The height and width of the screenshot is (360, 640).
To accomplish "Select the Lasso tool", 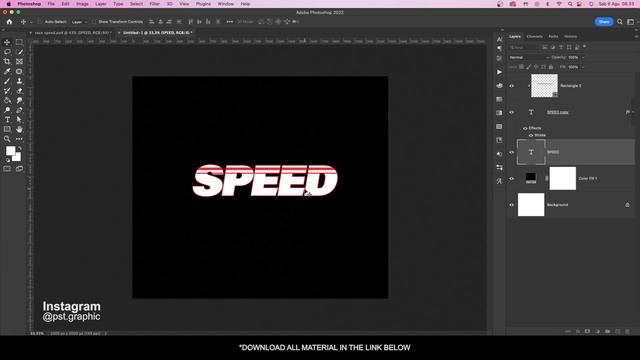I will point(7,52).
